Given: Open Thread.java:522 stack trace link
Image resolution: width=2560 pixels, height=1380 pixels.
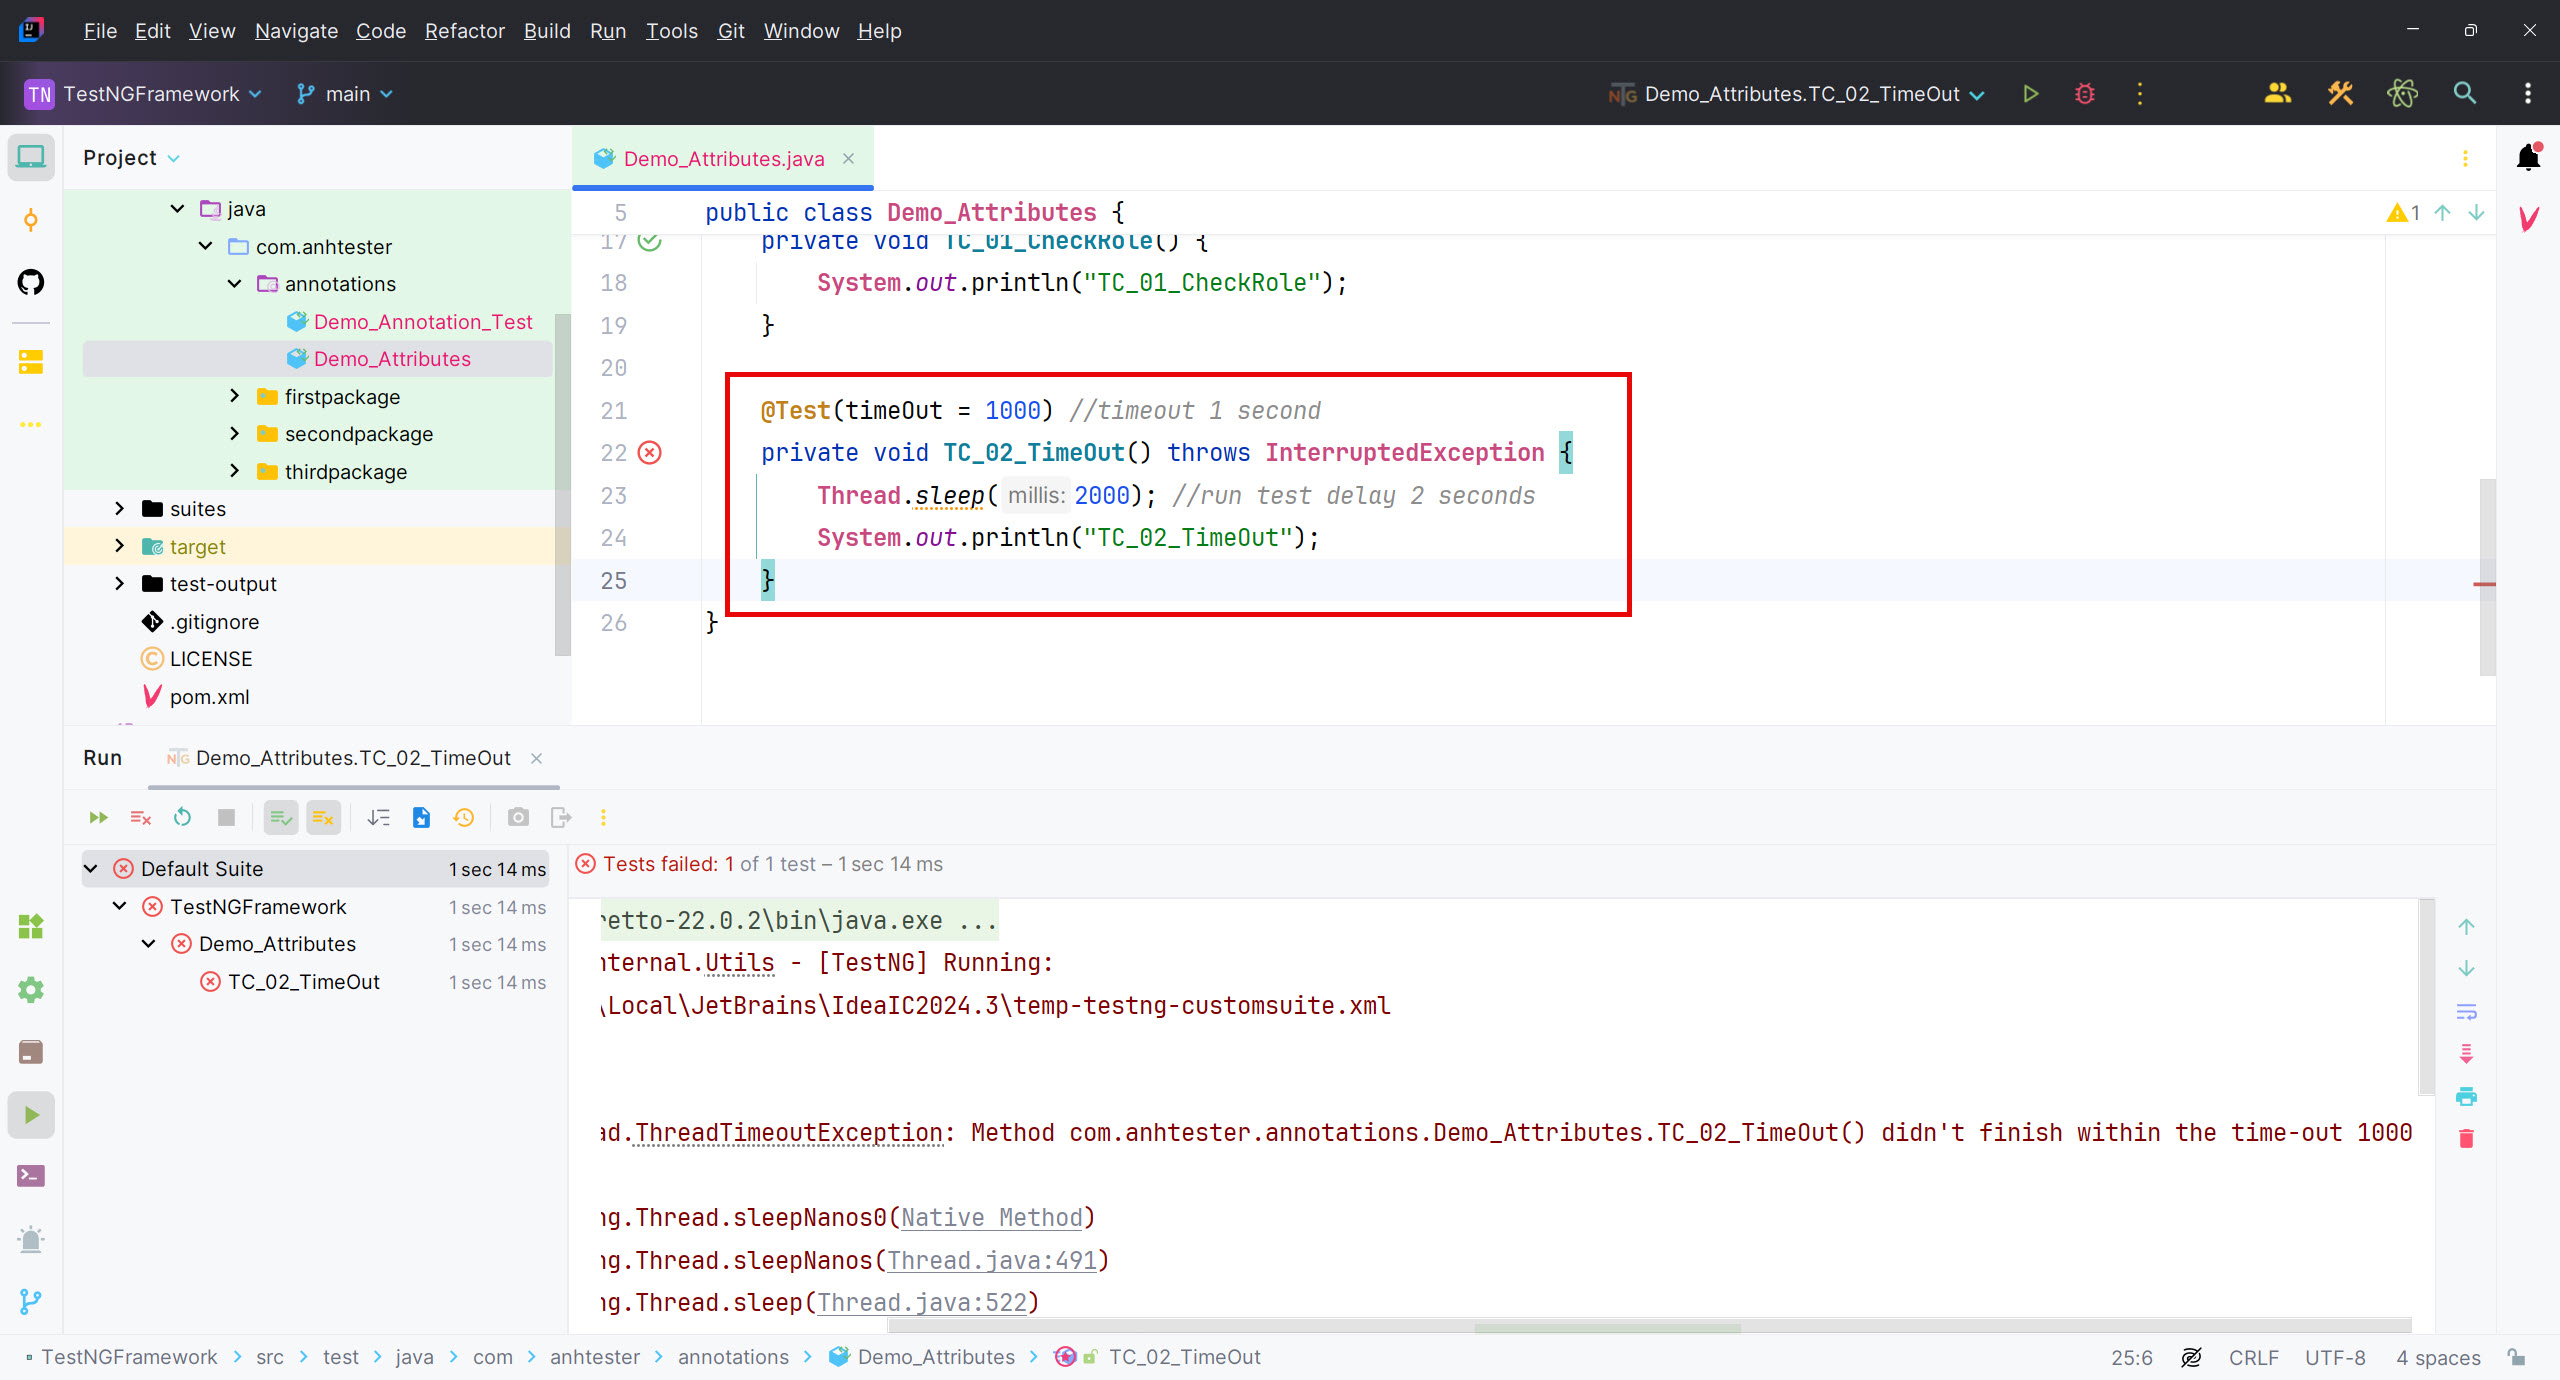Looking at the screenshot, I should tap(922, 1302).
